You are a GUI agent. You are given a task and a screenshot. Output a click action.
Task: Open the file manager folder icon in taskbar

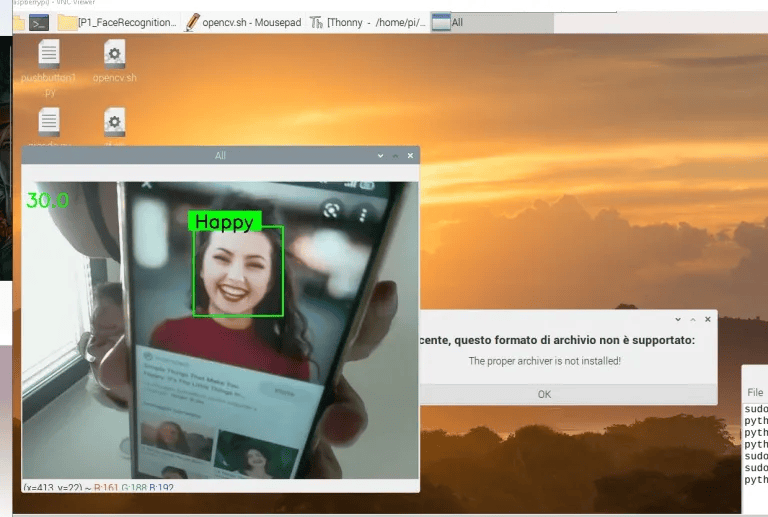19,23
